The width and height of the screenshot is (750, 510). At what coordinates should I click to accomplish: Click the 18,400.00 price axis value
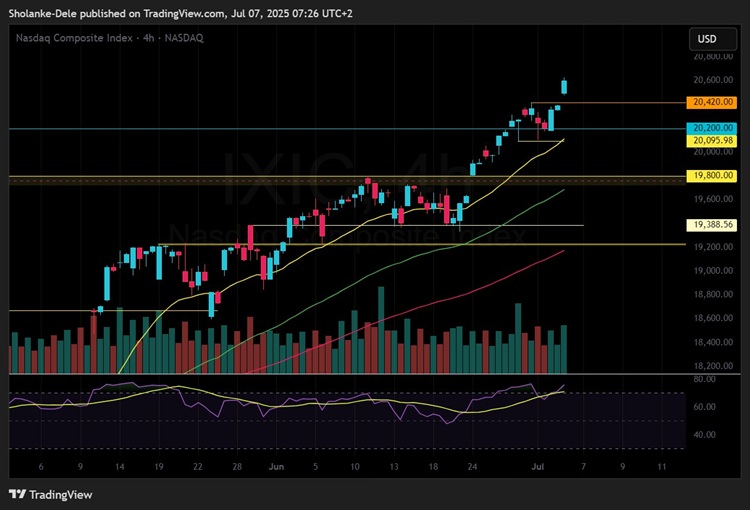point(713,342)
